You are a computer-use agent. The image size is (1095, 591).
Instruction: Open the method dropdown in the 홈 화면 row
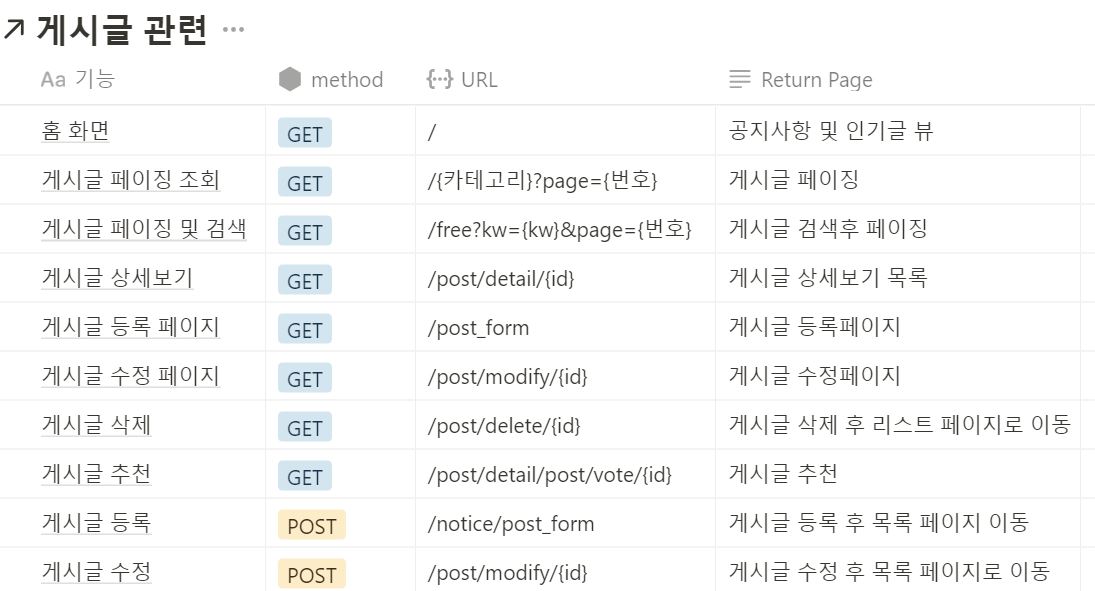click(303, 132)
